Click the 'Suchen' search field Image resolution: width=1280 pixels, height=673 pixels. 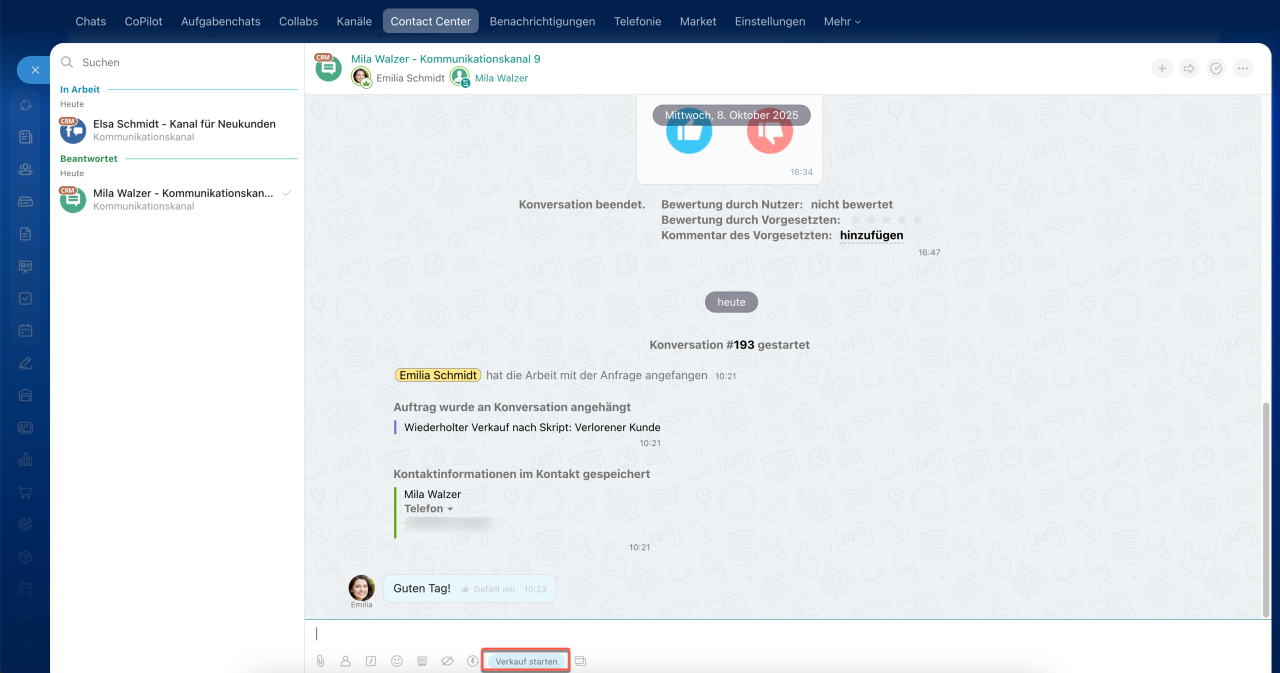[180, 62]
